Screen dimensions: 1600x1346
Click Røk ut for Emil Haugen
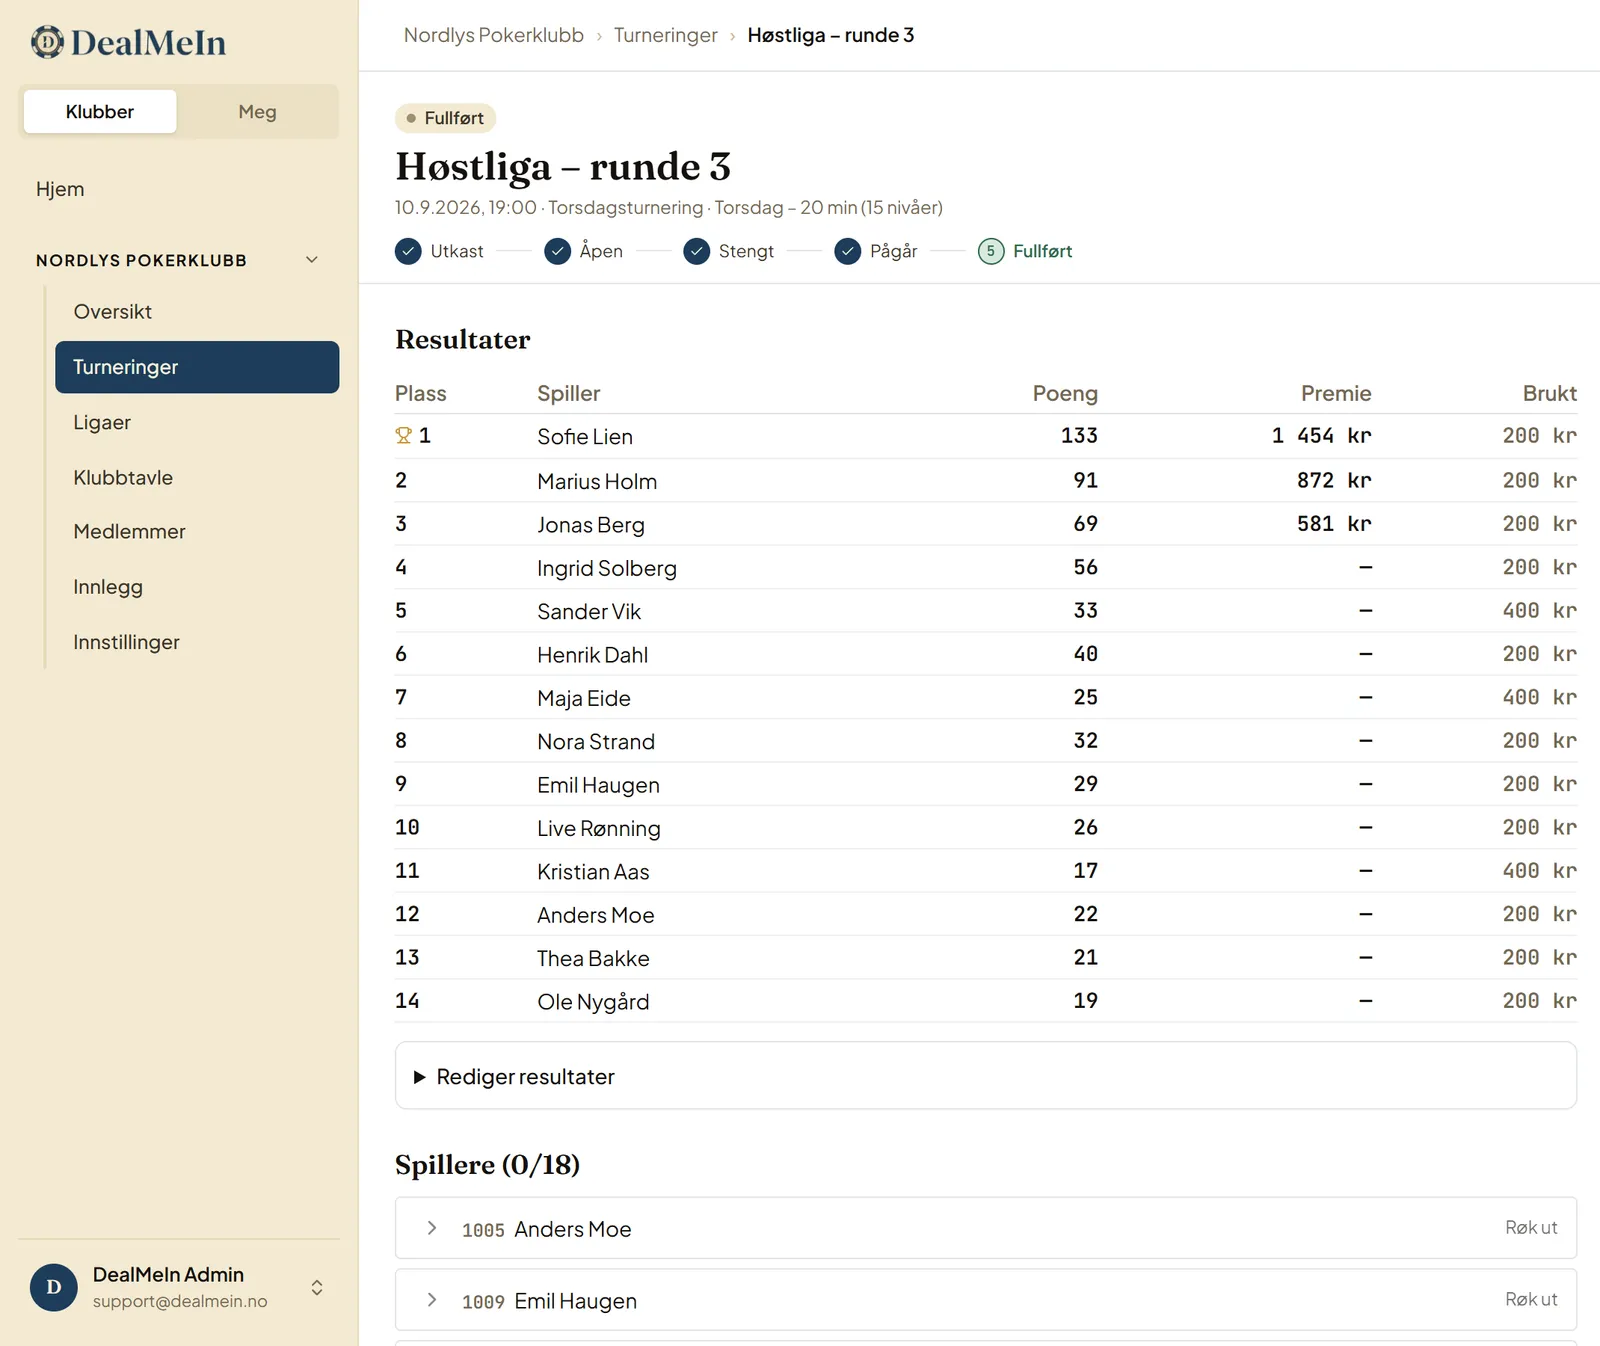click(x=1531, y=1299)
